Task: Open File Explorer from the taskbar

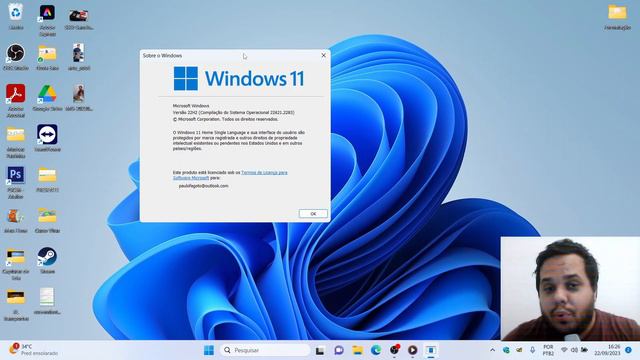Action: pos(358,350)
